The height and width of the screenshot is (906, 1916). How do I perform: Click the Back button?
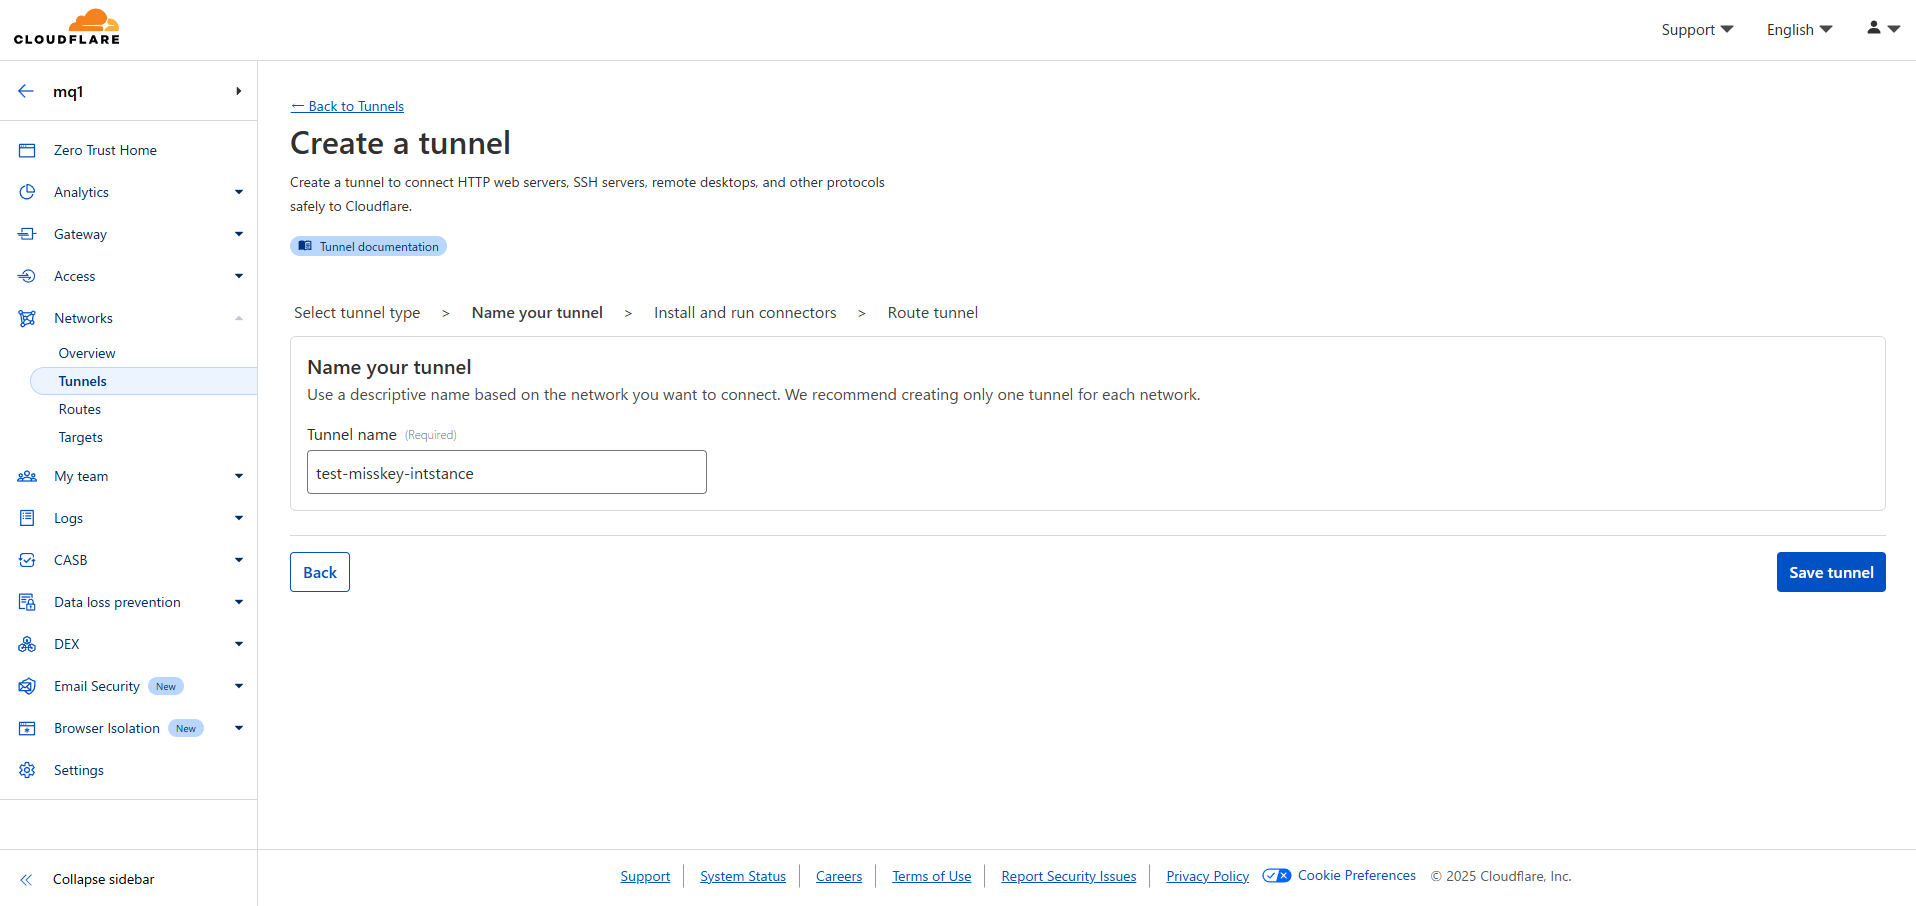tap(320, 572)
